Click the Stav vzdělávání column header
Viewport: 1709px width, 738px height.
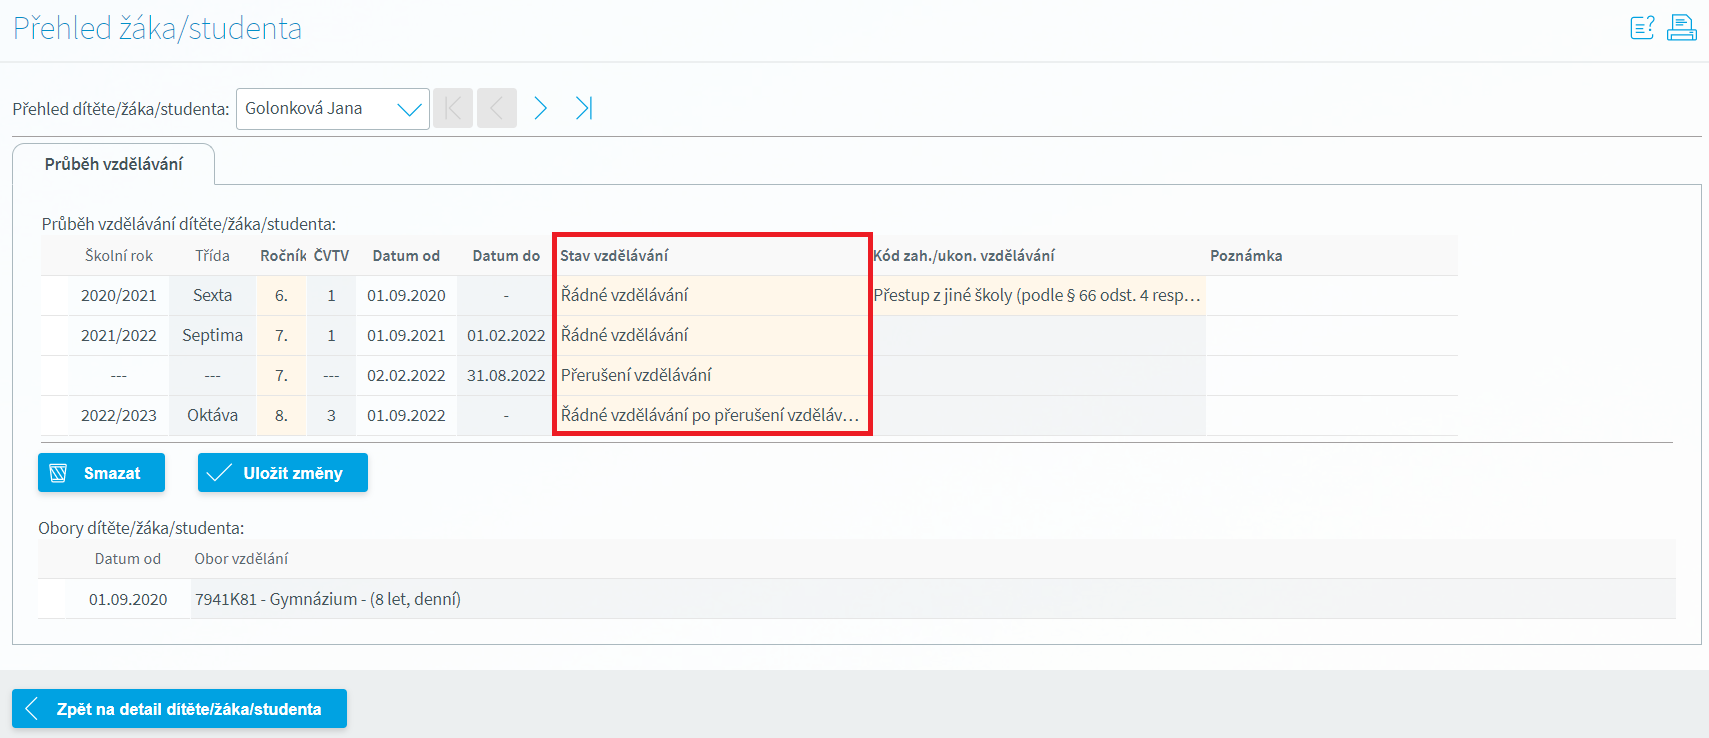pyautogui.click(x=614, y=256)
